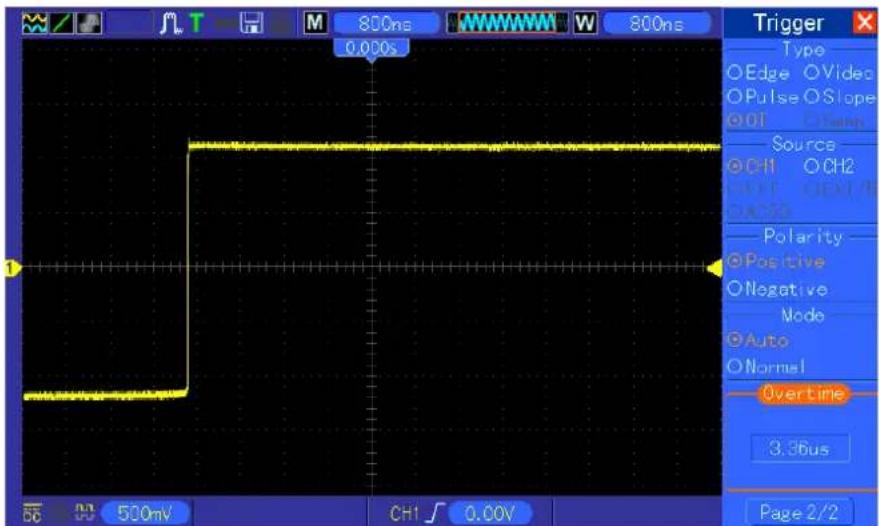Image resolution: width=879 pixels, height=526 pixels.
Task: Click the channel 1 ground level marker
Action: click(12, 268)
